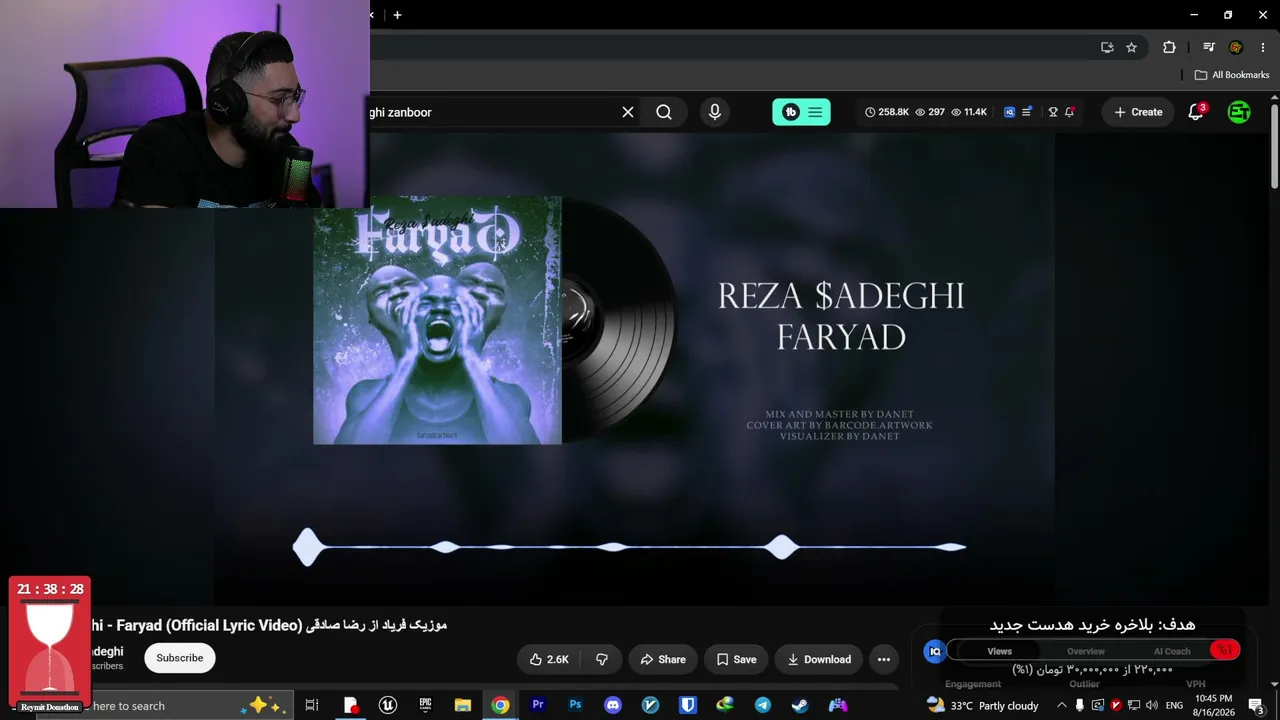Open the vidIQ icon in the stats bar

[x=1009, y=112]
